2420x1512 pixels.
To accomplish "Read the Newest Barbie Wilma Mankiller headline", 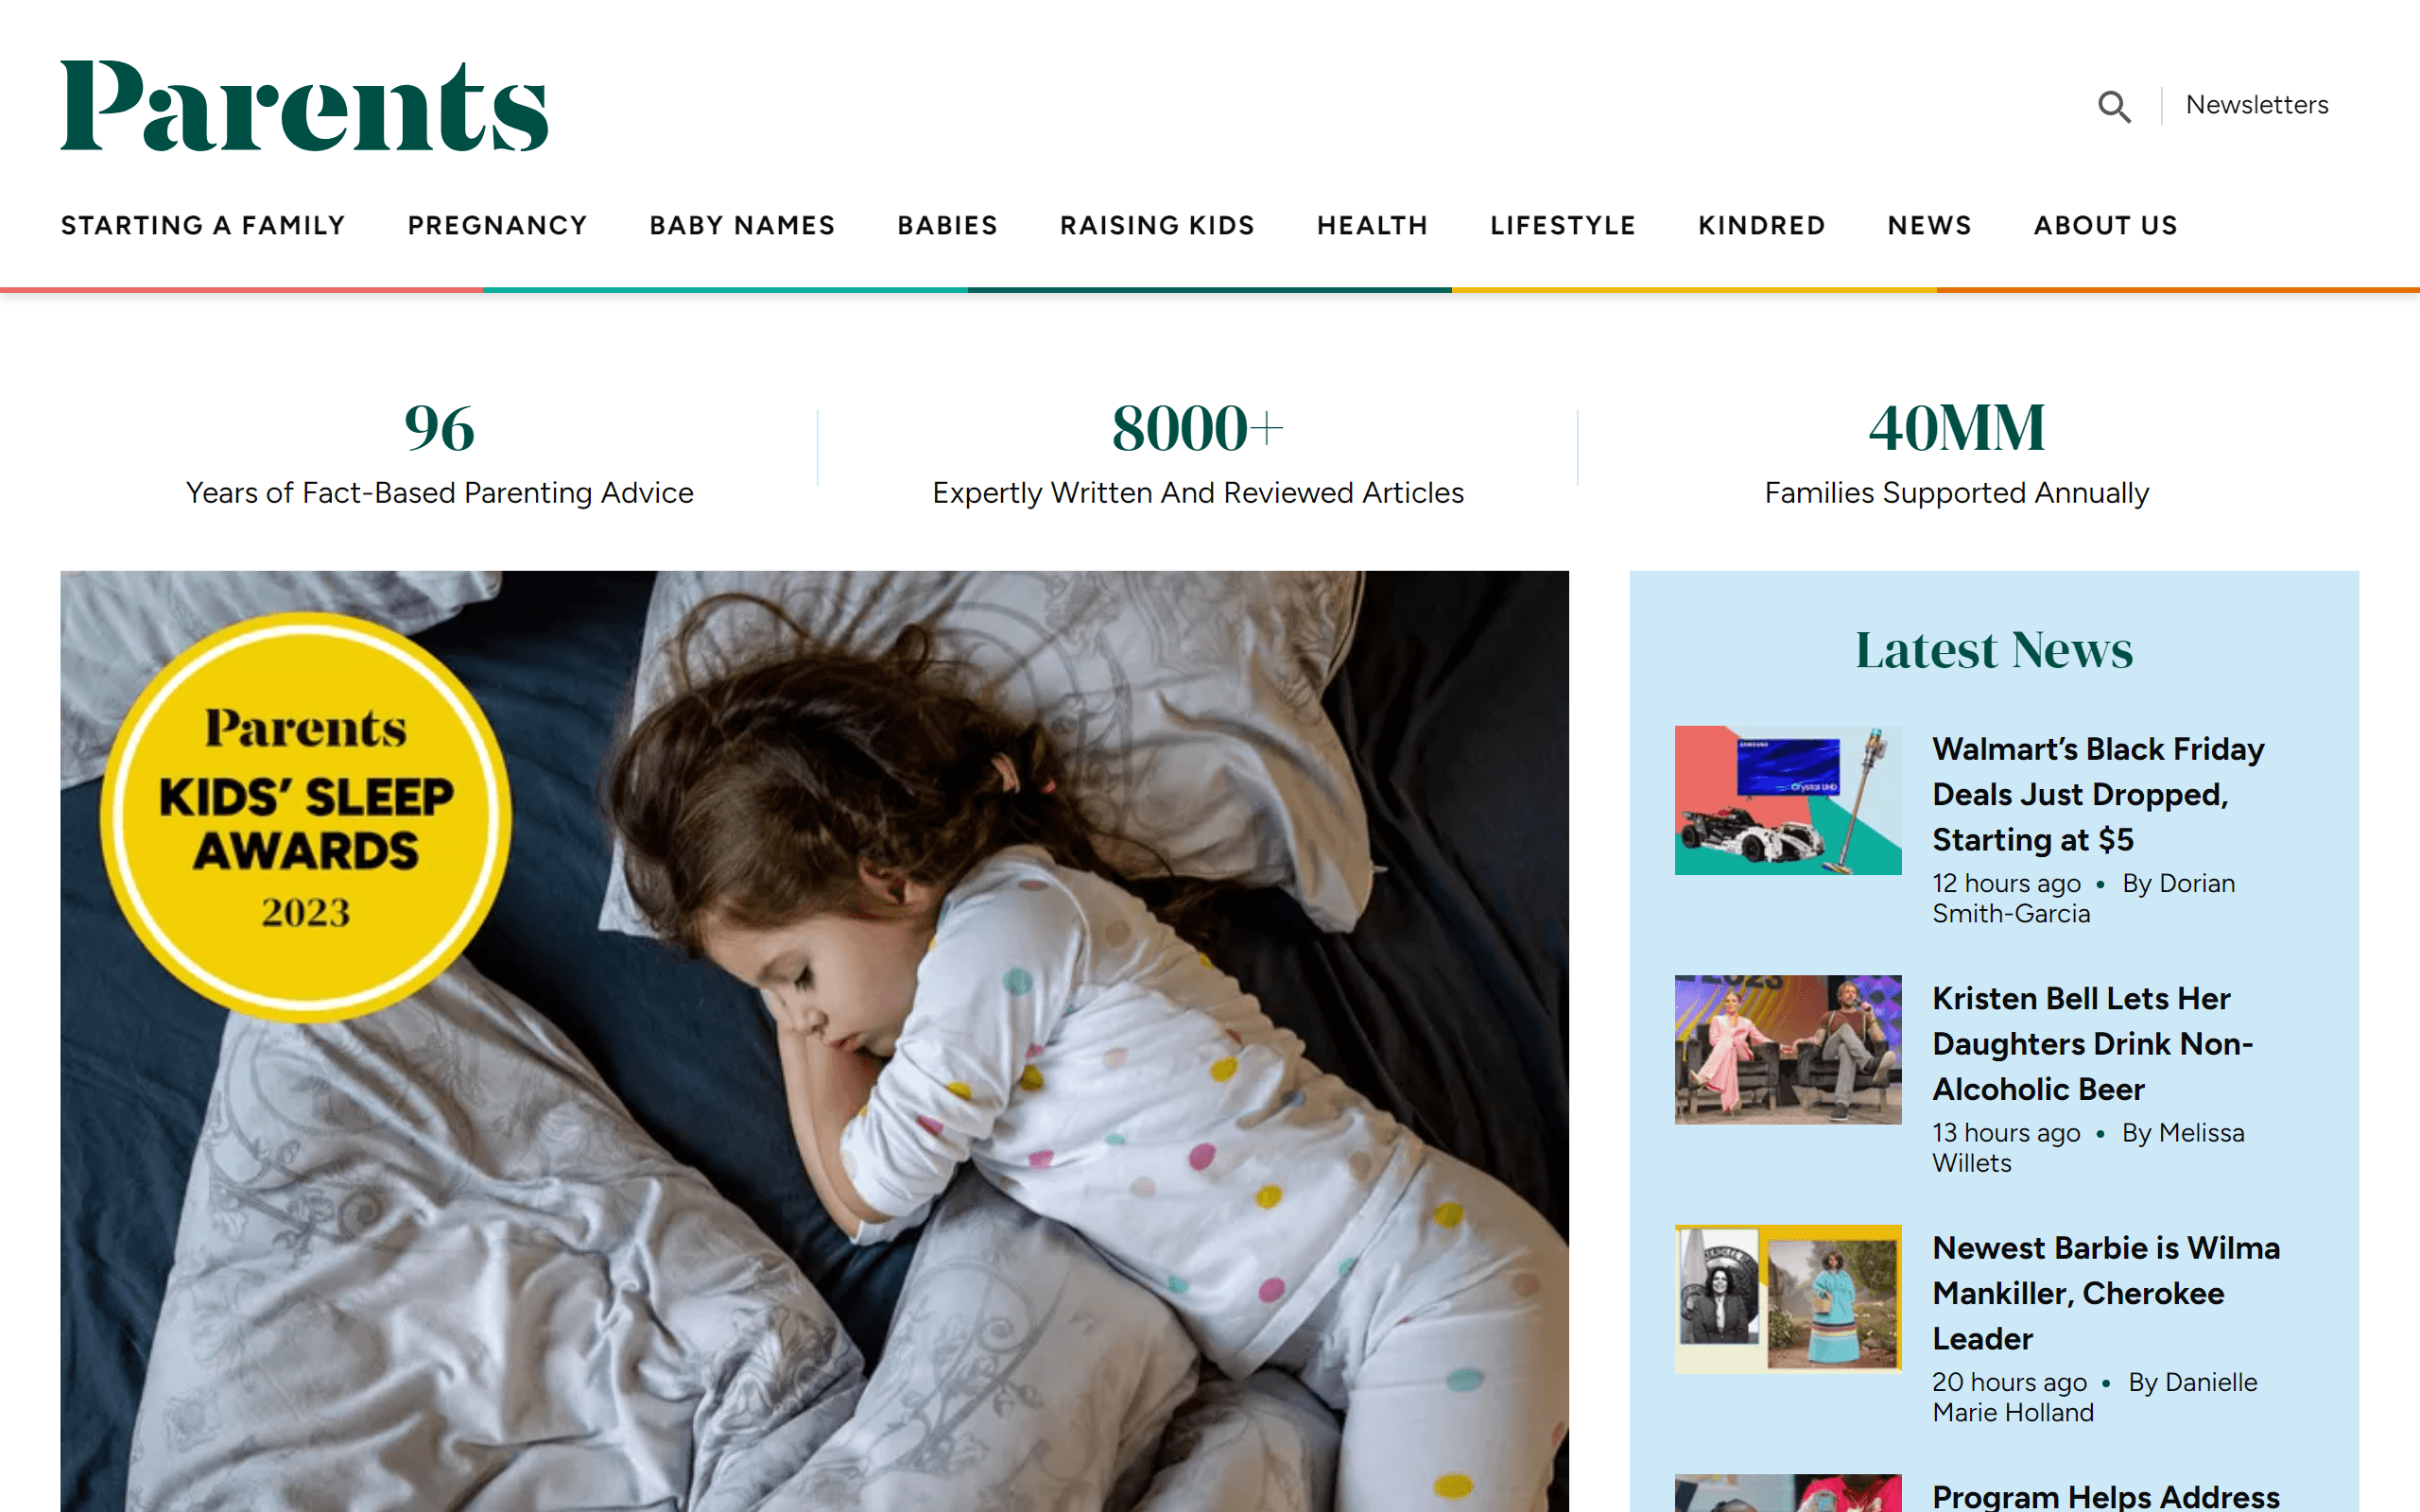I will point(2106,1293).
